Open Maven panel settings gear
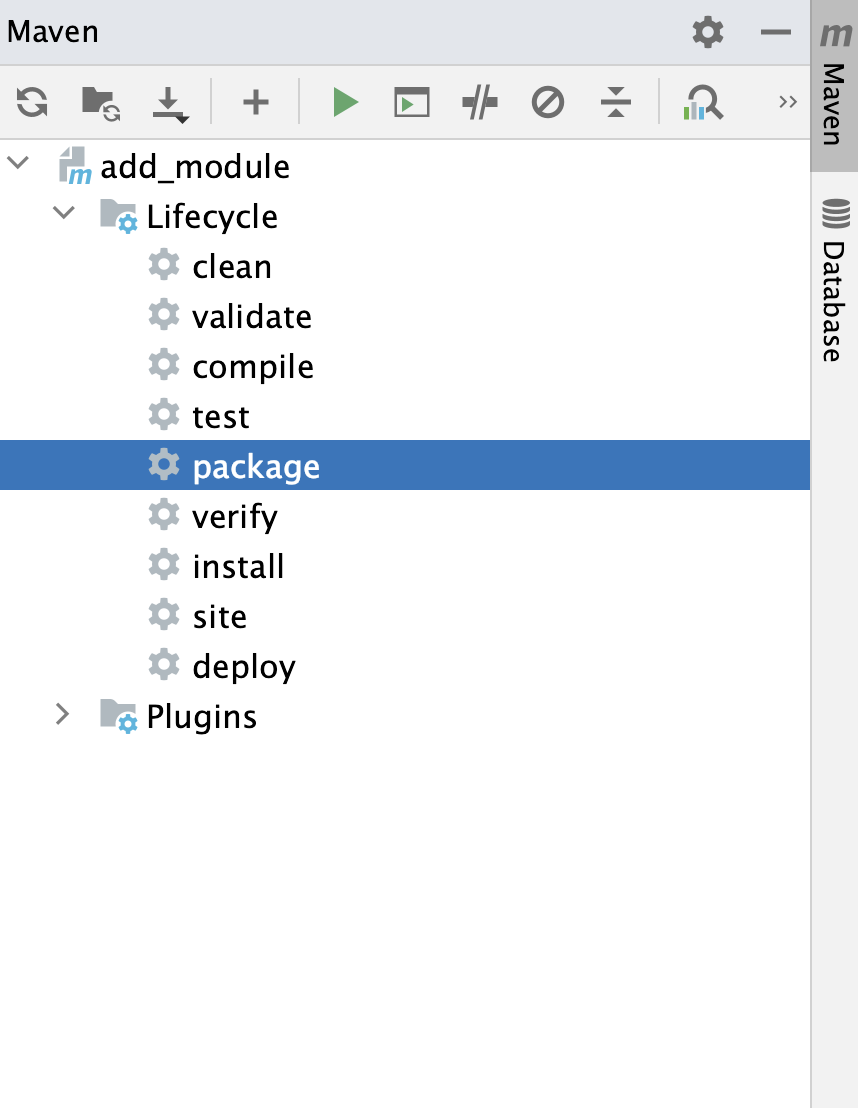The image size is (858, 1108). (x=707, y=33)
